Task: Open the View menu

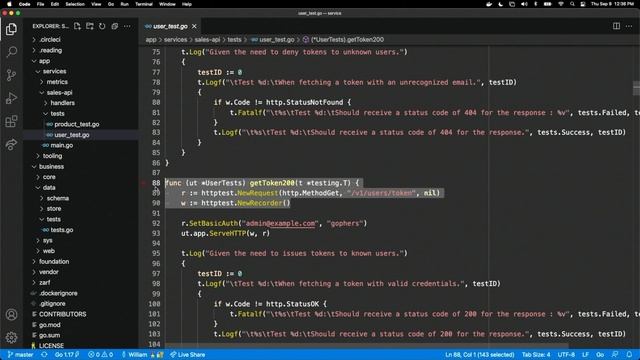Action: coord(96,4)
